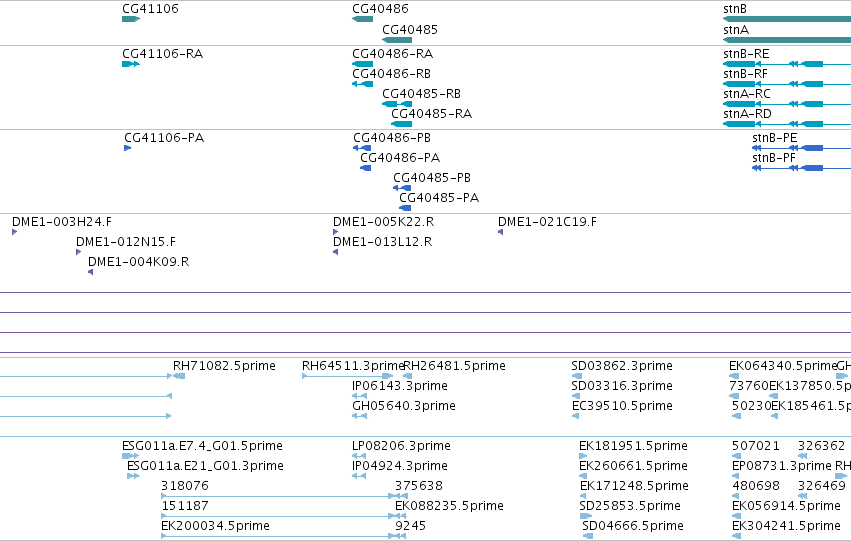Select EST EC39510.5prime

[x=623, y=406]
